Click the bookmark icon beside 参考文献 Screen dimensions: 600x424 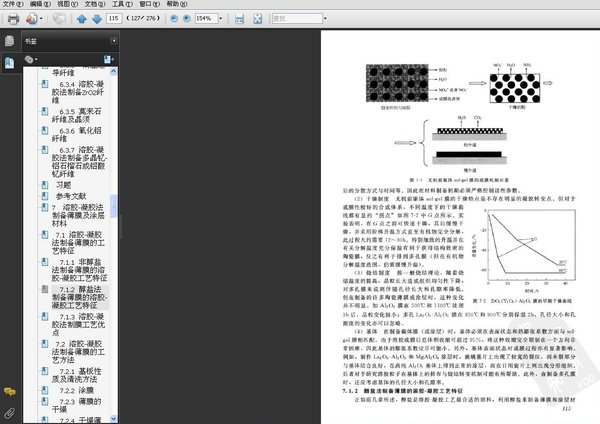point(45,196)
